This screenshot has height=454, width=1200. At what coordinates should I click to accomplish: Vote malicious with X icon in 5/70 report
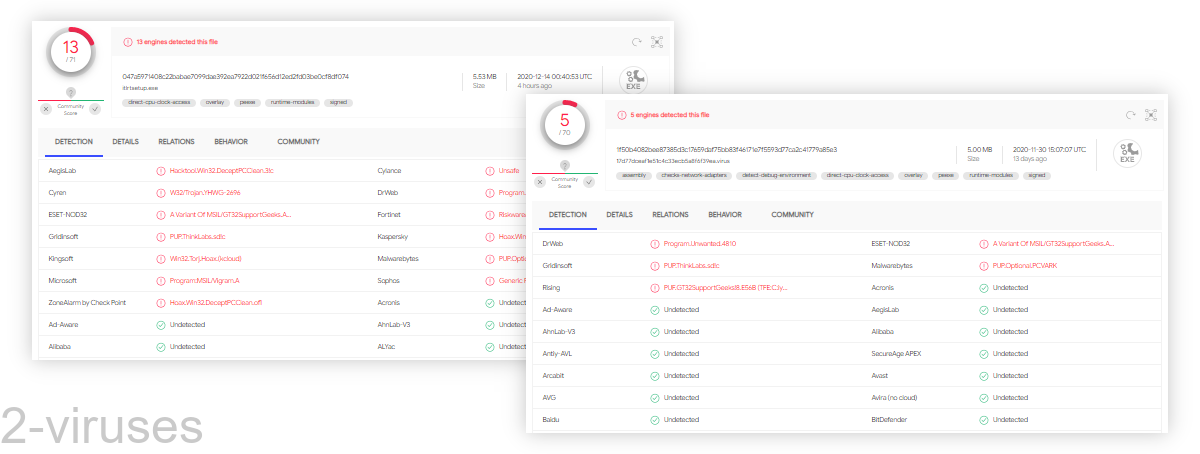(x=540, y=181)
